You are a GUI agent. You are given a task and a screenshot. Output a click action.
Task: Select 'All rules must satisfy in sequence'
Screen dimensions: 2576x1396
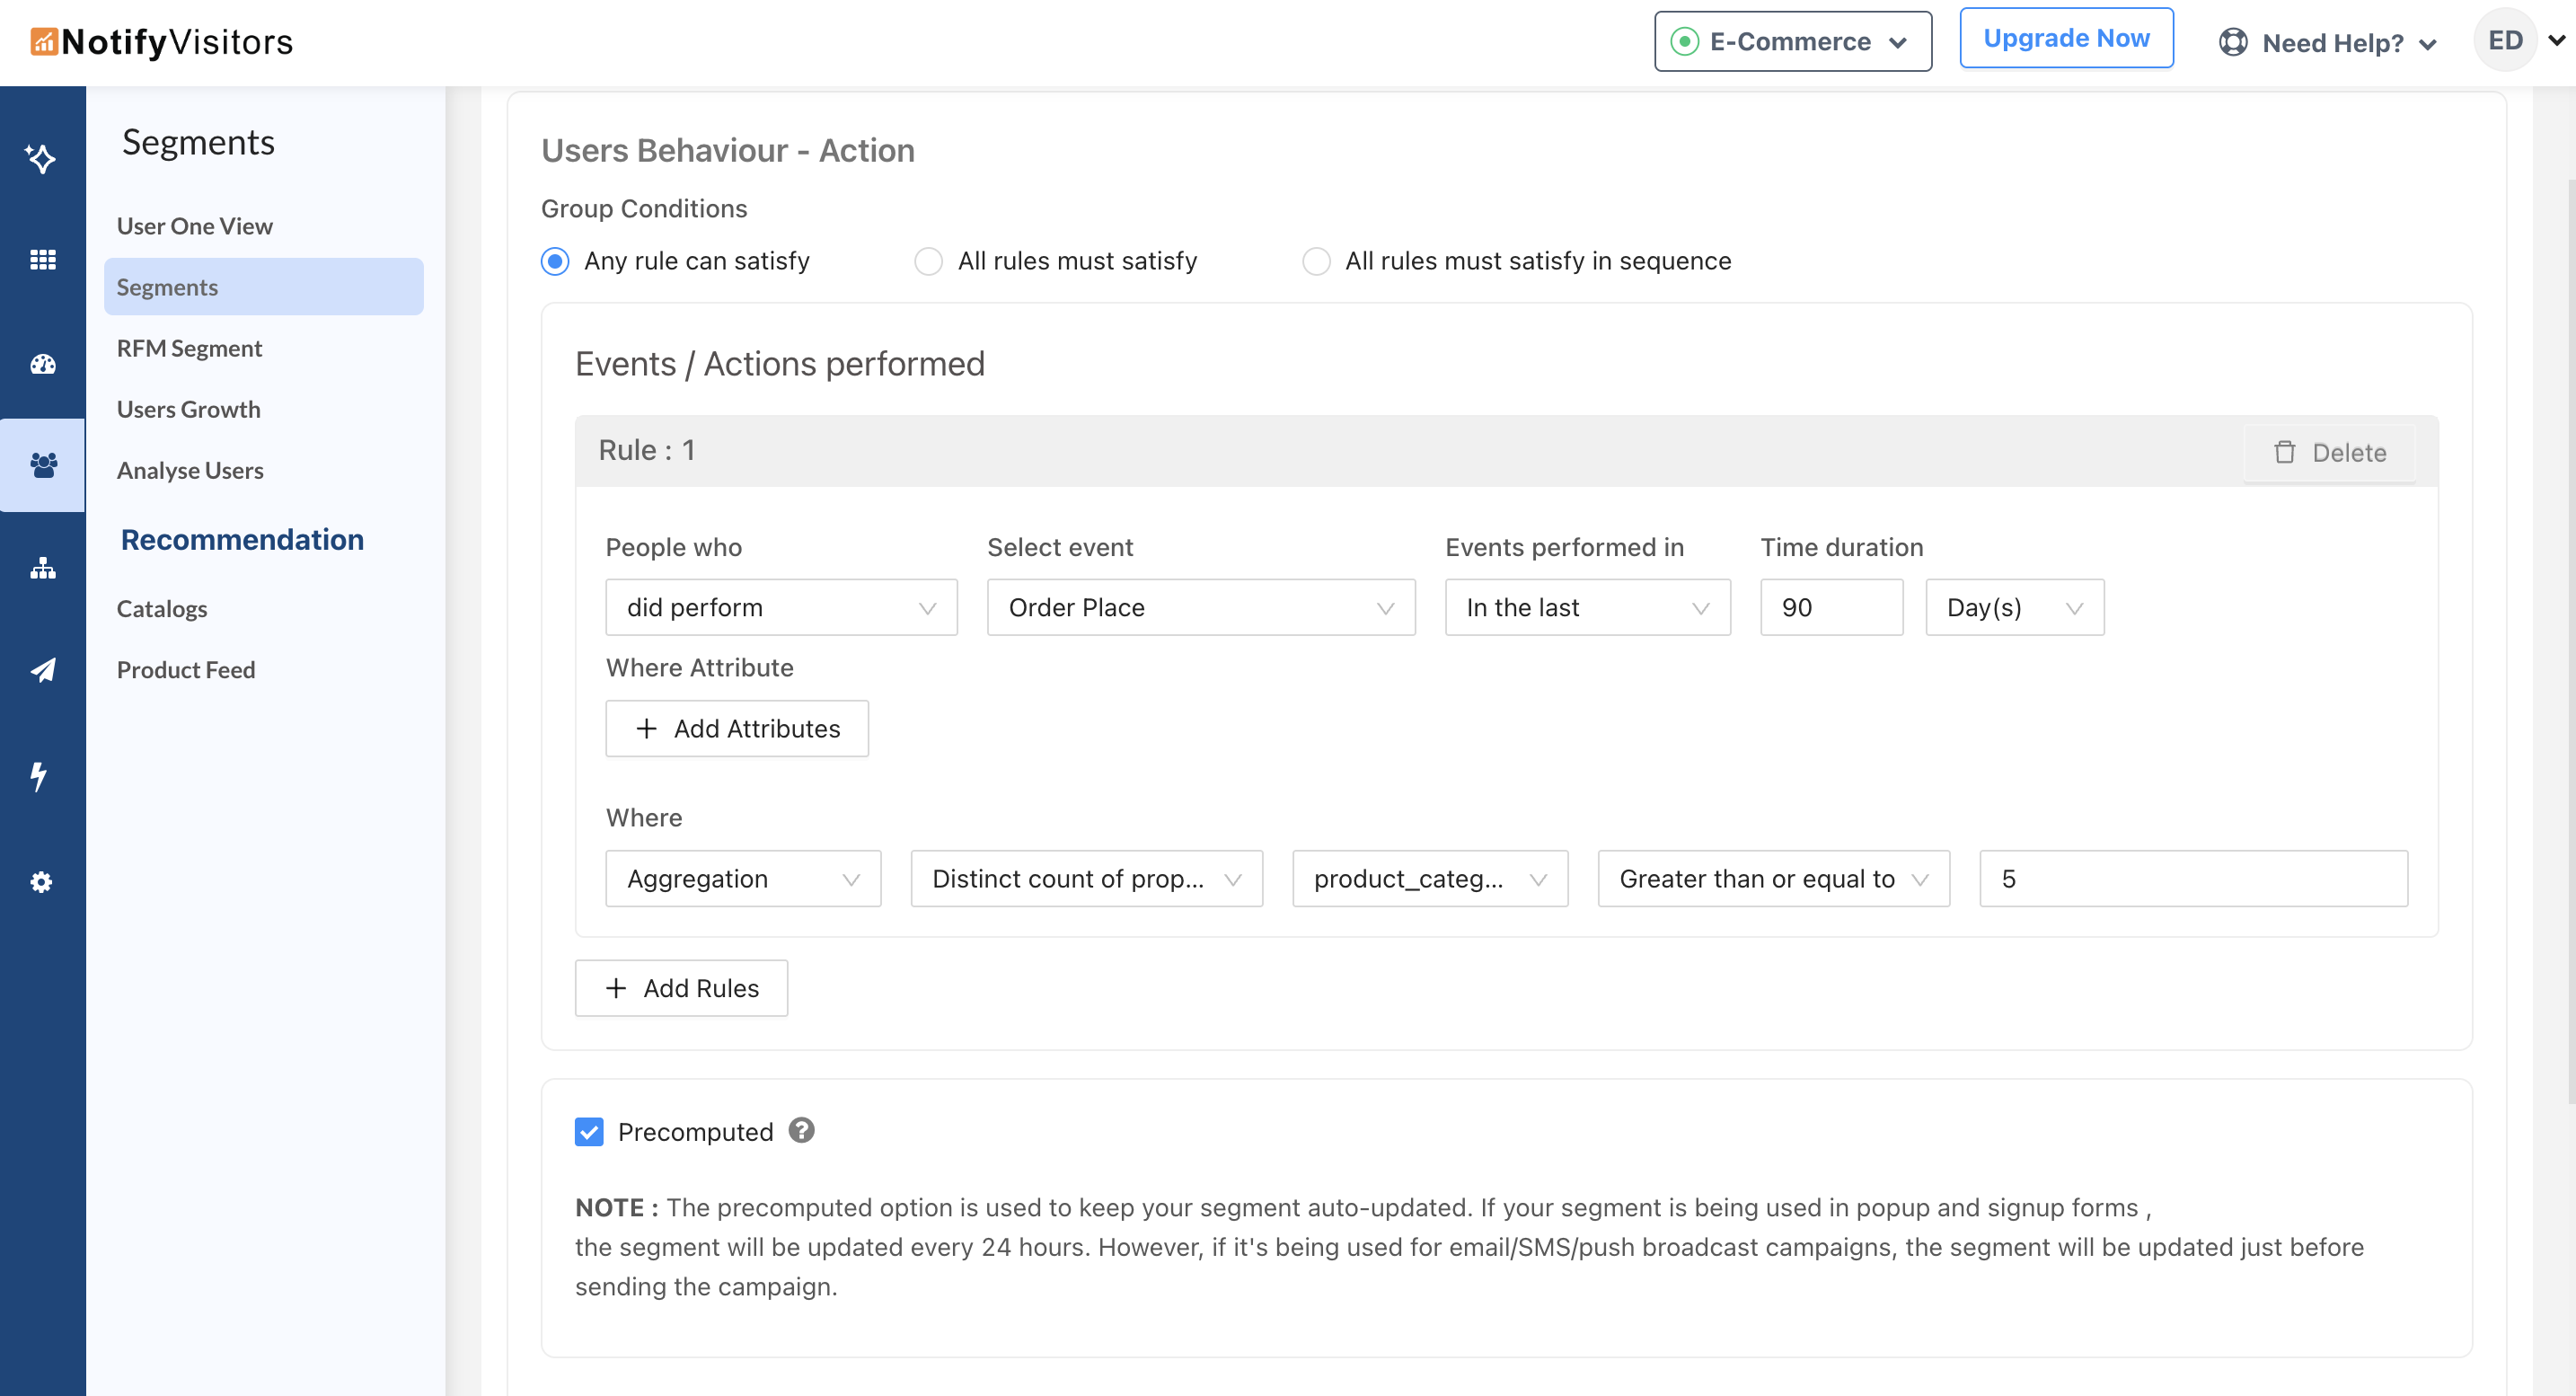coord(1316,261)
